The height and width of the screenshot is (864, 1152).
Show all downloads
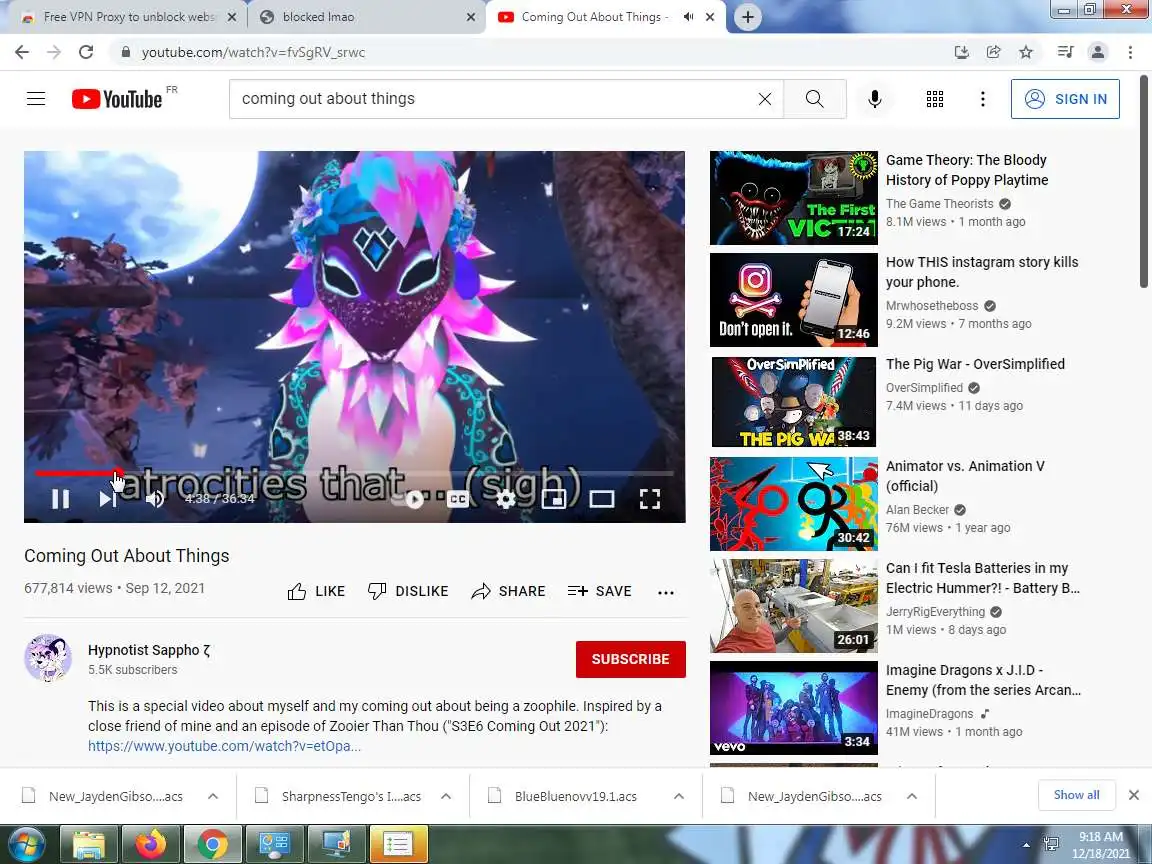point(1076,795)
